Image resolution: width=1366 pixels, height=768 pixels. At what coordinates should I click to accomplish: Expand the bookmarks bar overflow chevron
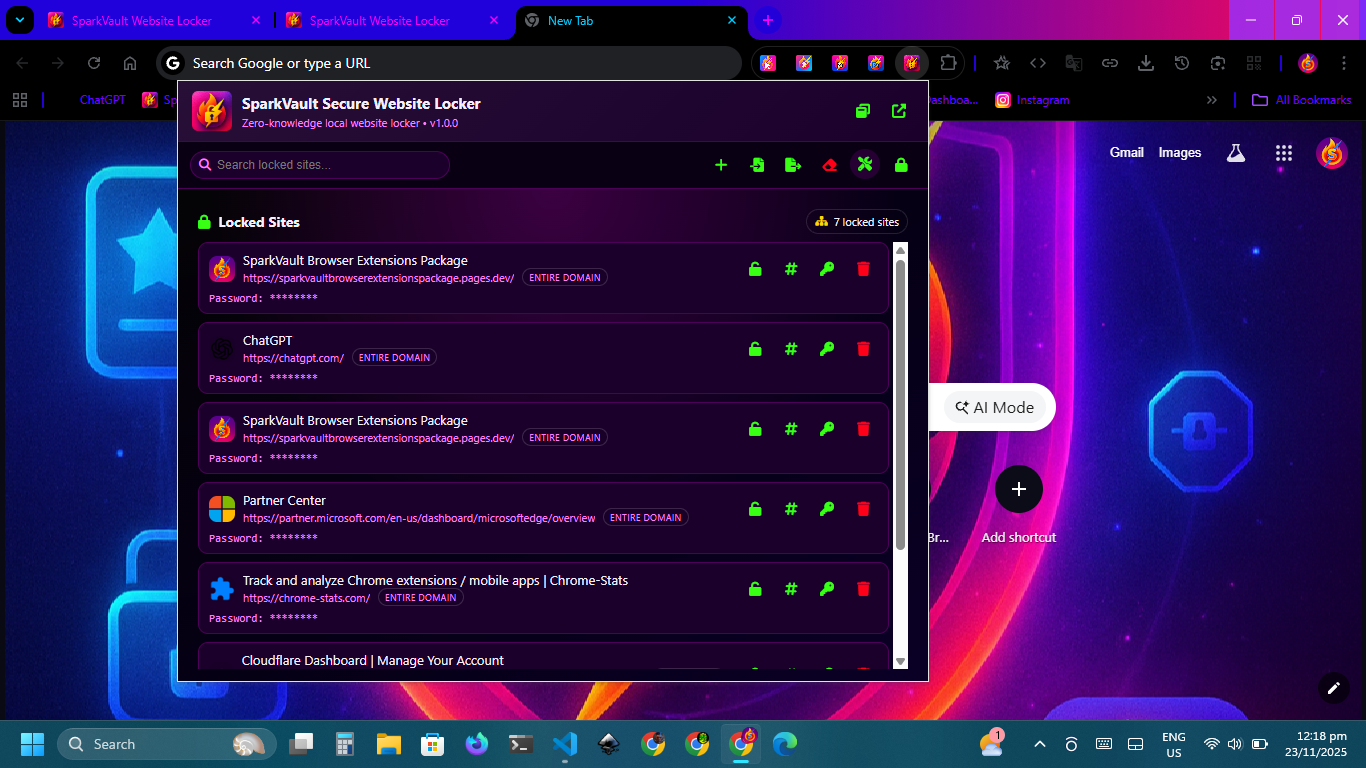[x=1212, y=100]
